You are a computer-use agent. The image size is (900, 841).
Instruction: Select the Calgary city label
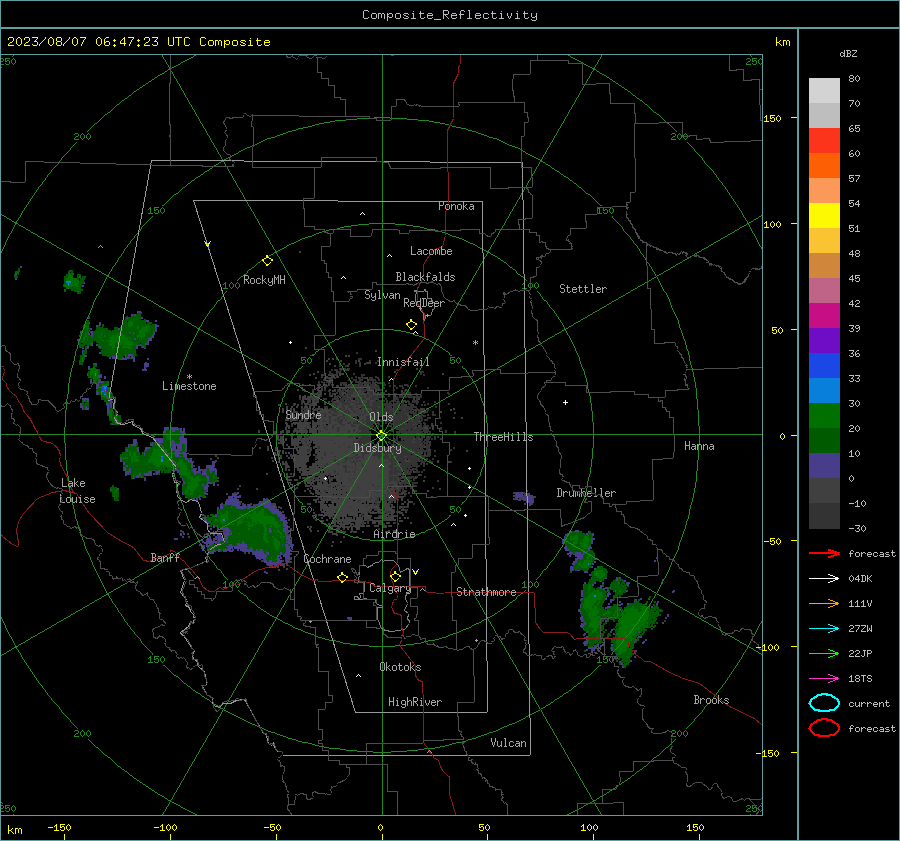pyautogui.click(x=390, y=588)
